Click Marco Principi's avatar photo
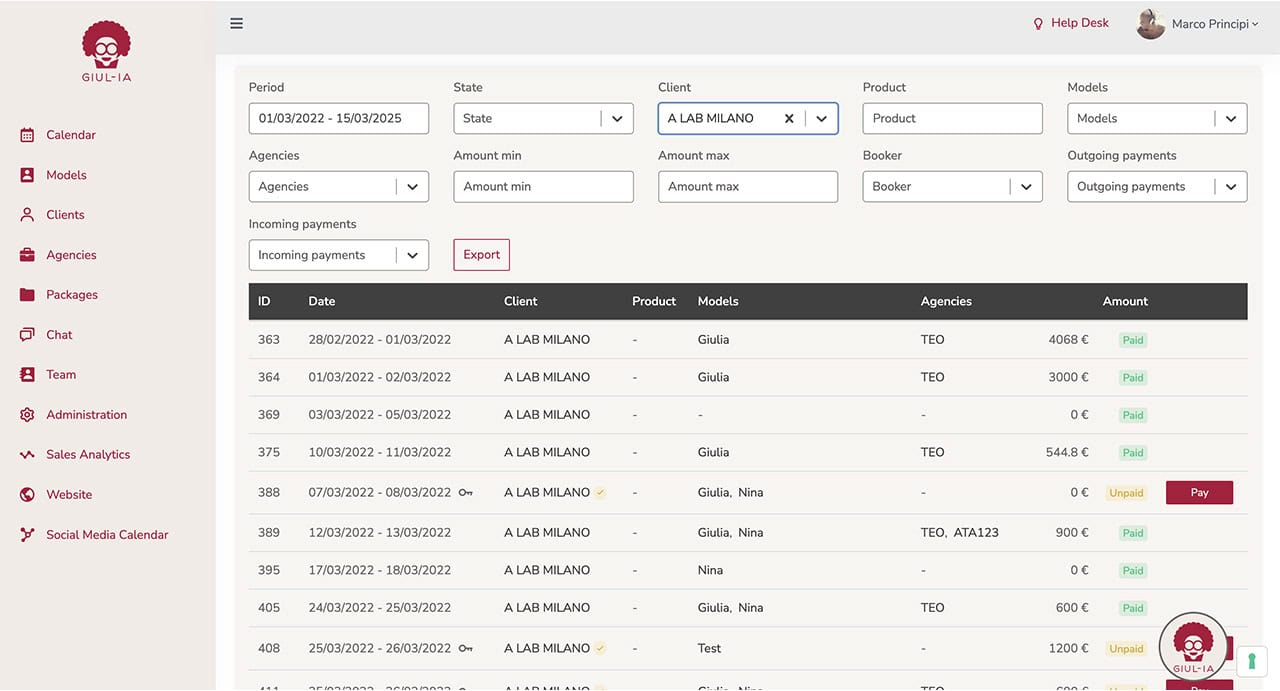 pyautogui.click(x=1151, y=24)
